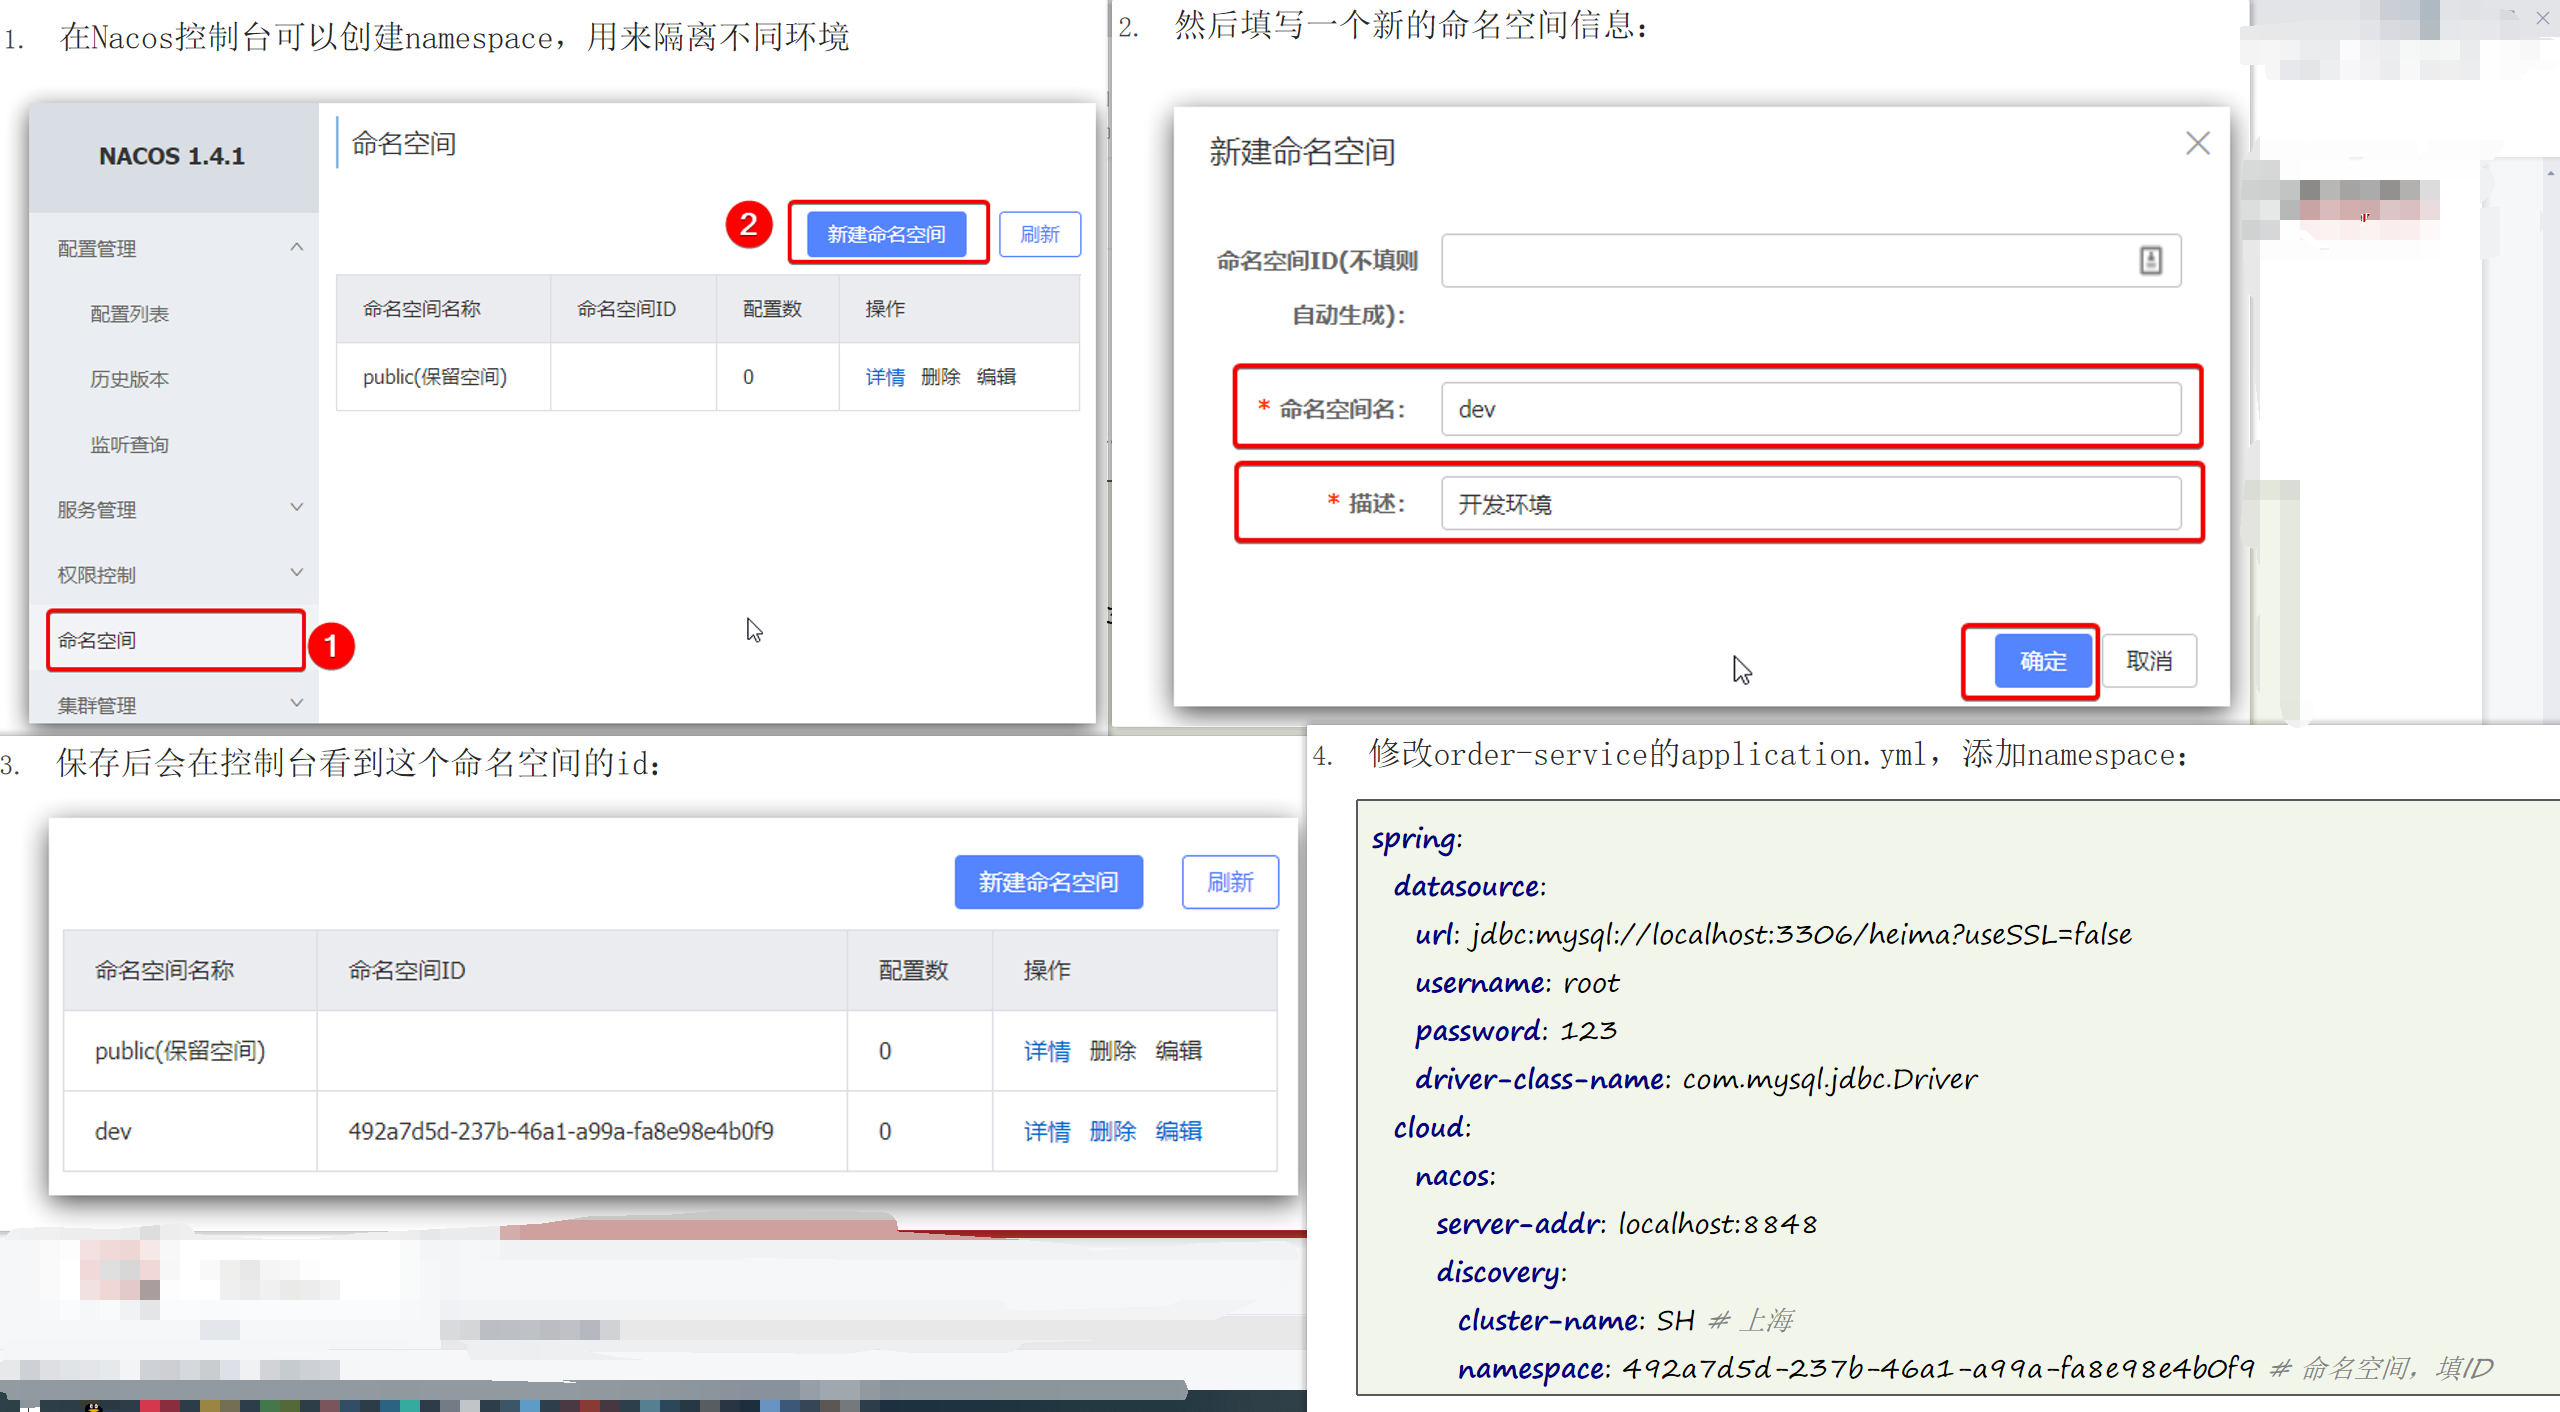Select 历史版本 sidebar item
The height and width of the screenshot is (1412, 2560).
click(x=129, y=379)
